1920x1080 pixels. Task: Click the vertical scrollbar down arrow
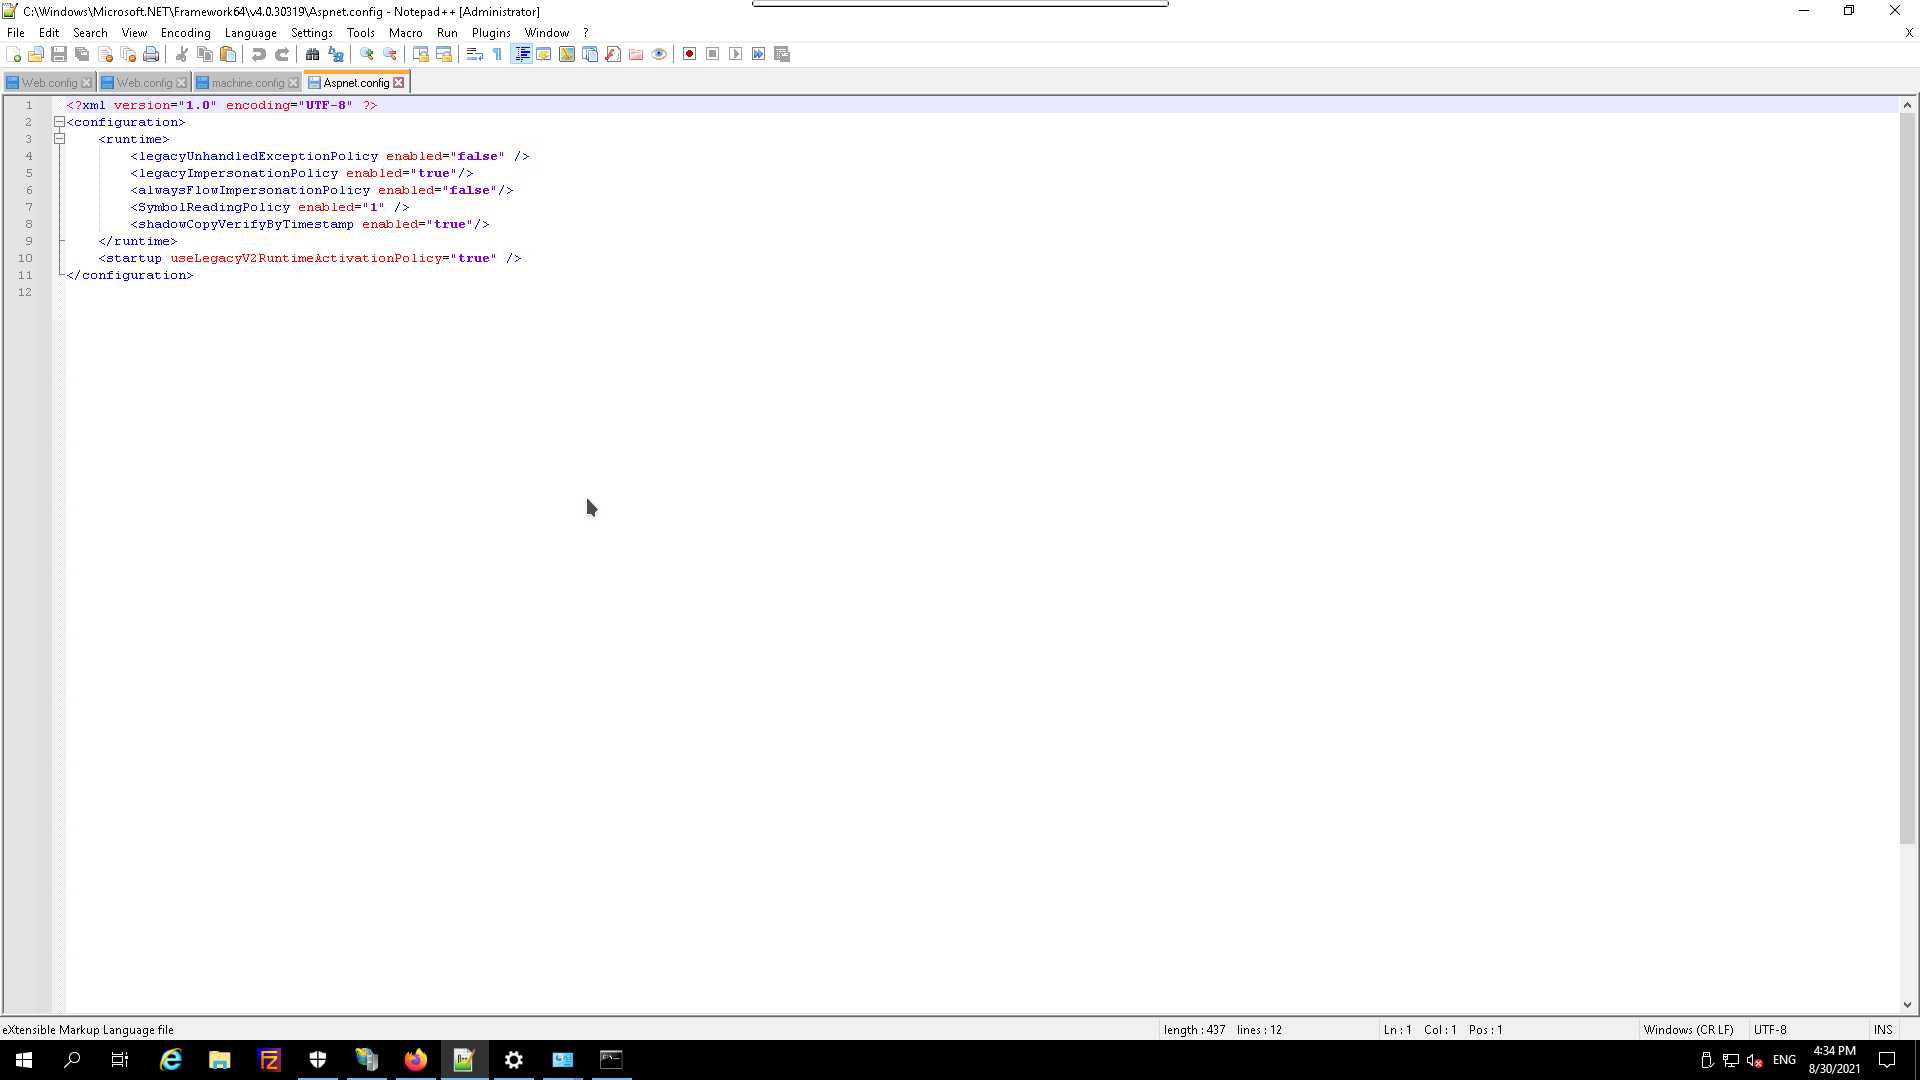(x=1907, y=1005)
